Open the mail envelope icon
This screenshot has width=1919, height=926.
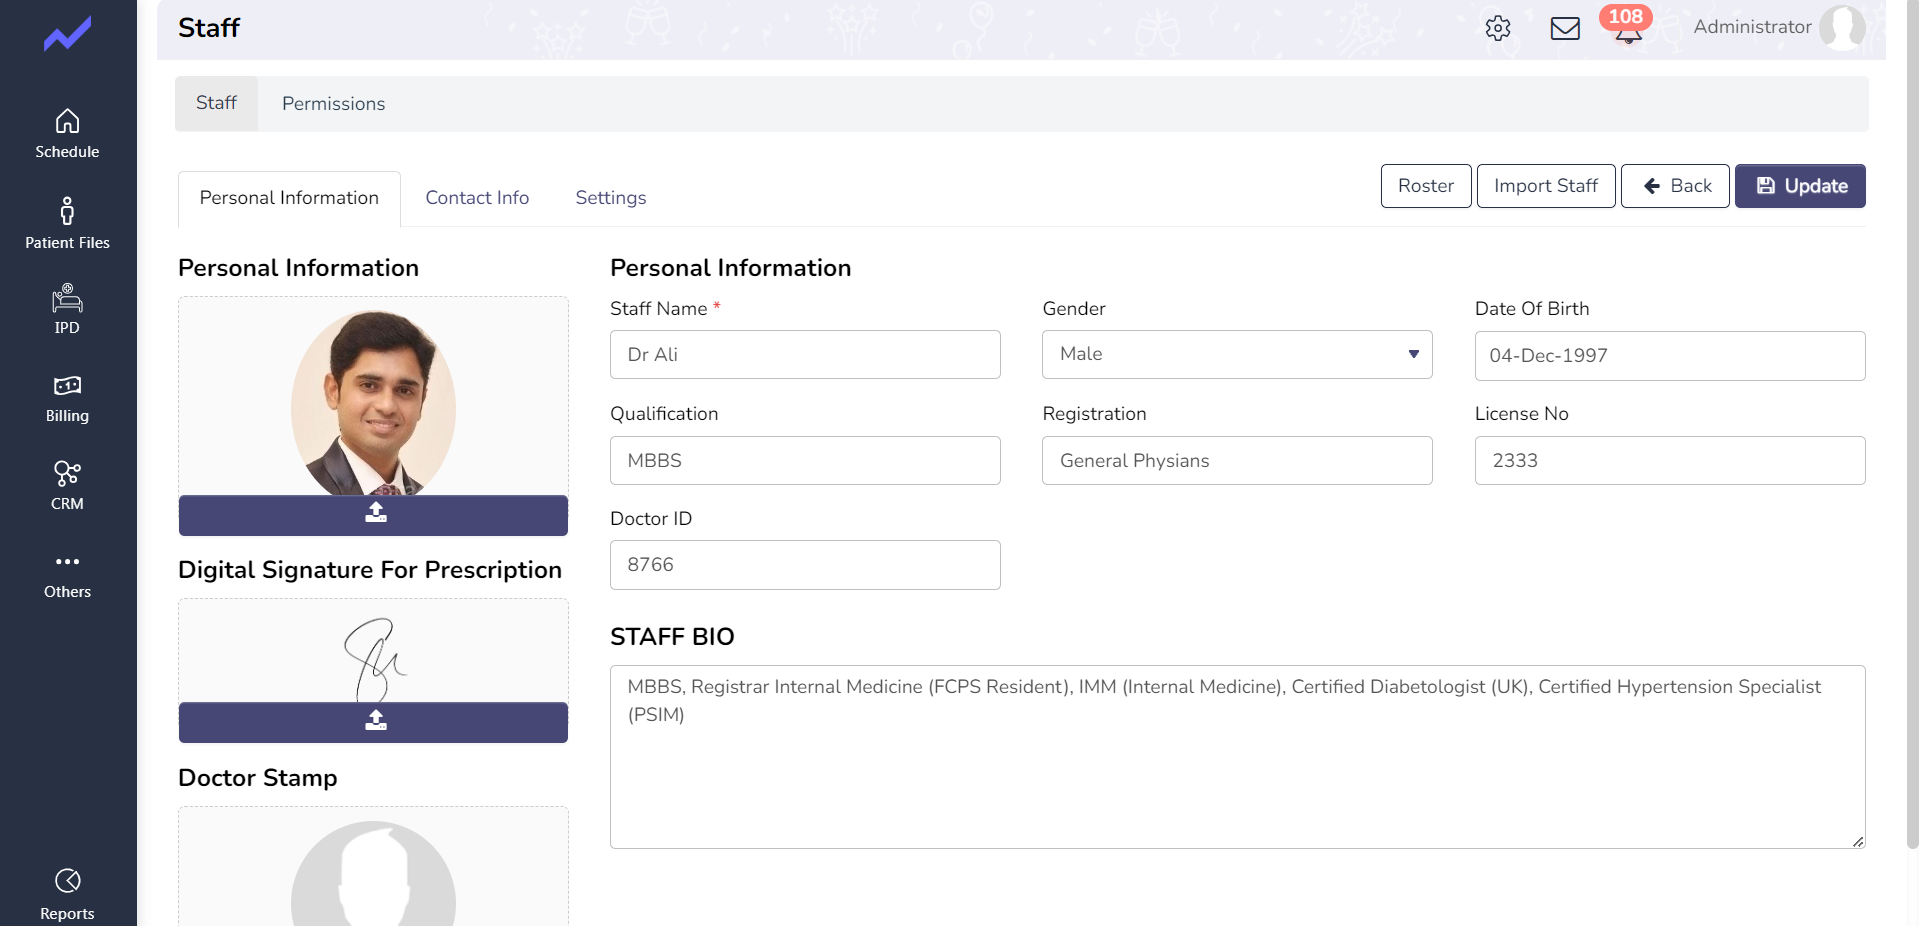coord(1565,28)
